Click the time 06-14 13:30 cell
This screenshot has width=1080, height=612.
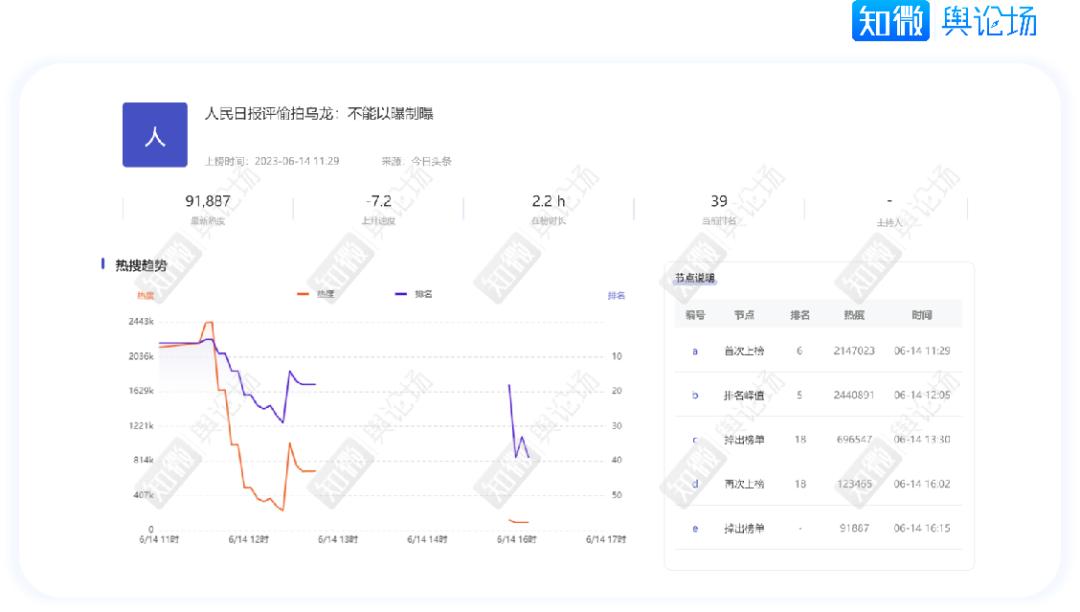(x=922, y=439)
